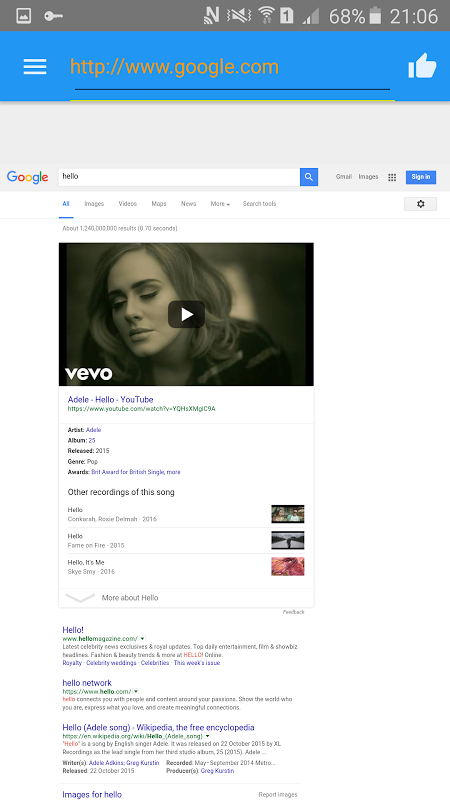
Task: Open the Hello! magazine result
Action: pos(73,630)
